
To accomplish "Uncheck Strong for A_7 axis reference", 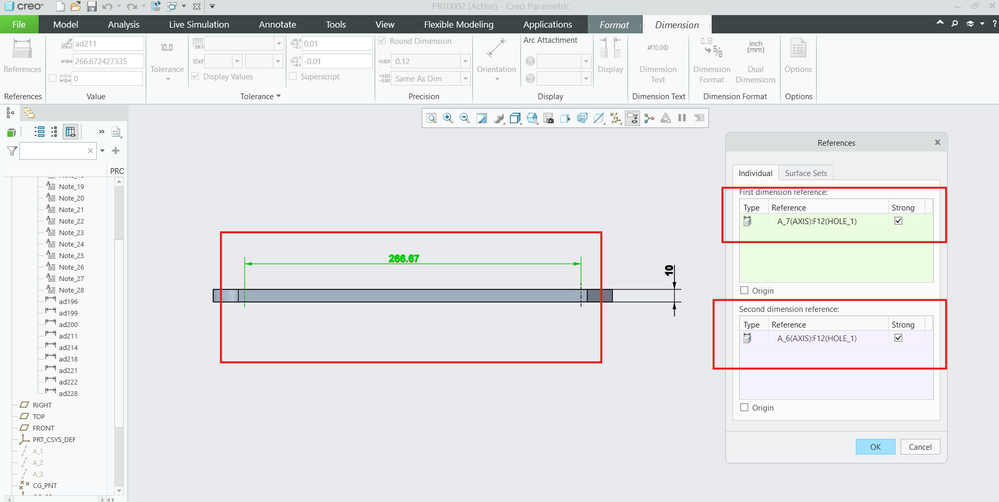I will pyautogui.click(x=898, y=221).
